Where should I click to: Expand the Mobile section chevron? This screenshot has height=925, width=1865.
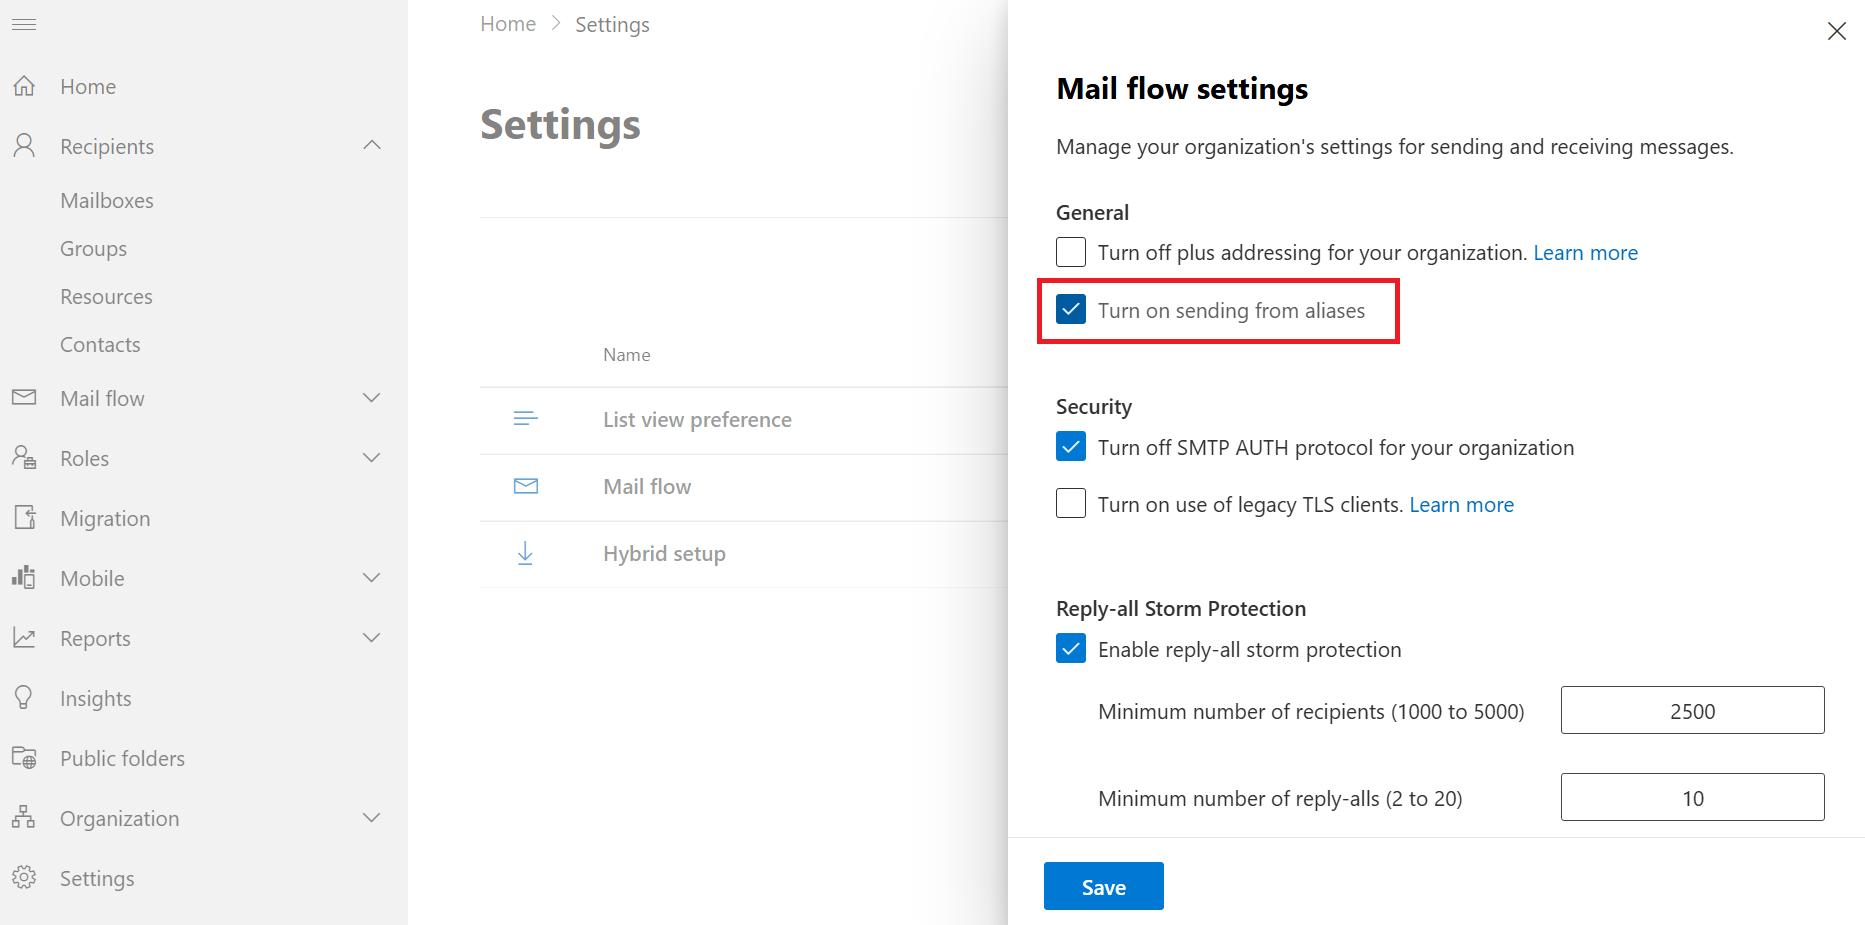pos(372,578)
